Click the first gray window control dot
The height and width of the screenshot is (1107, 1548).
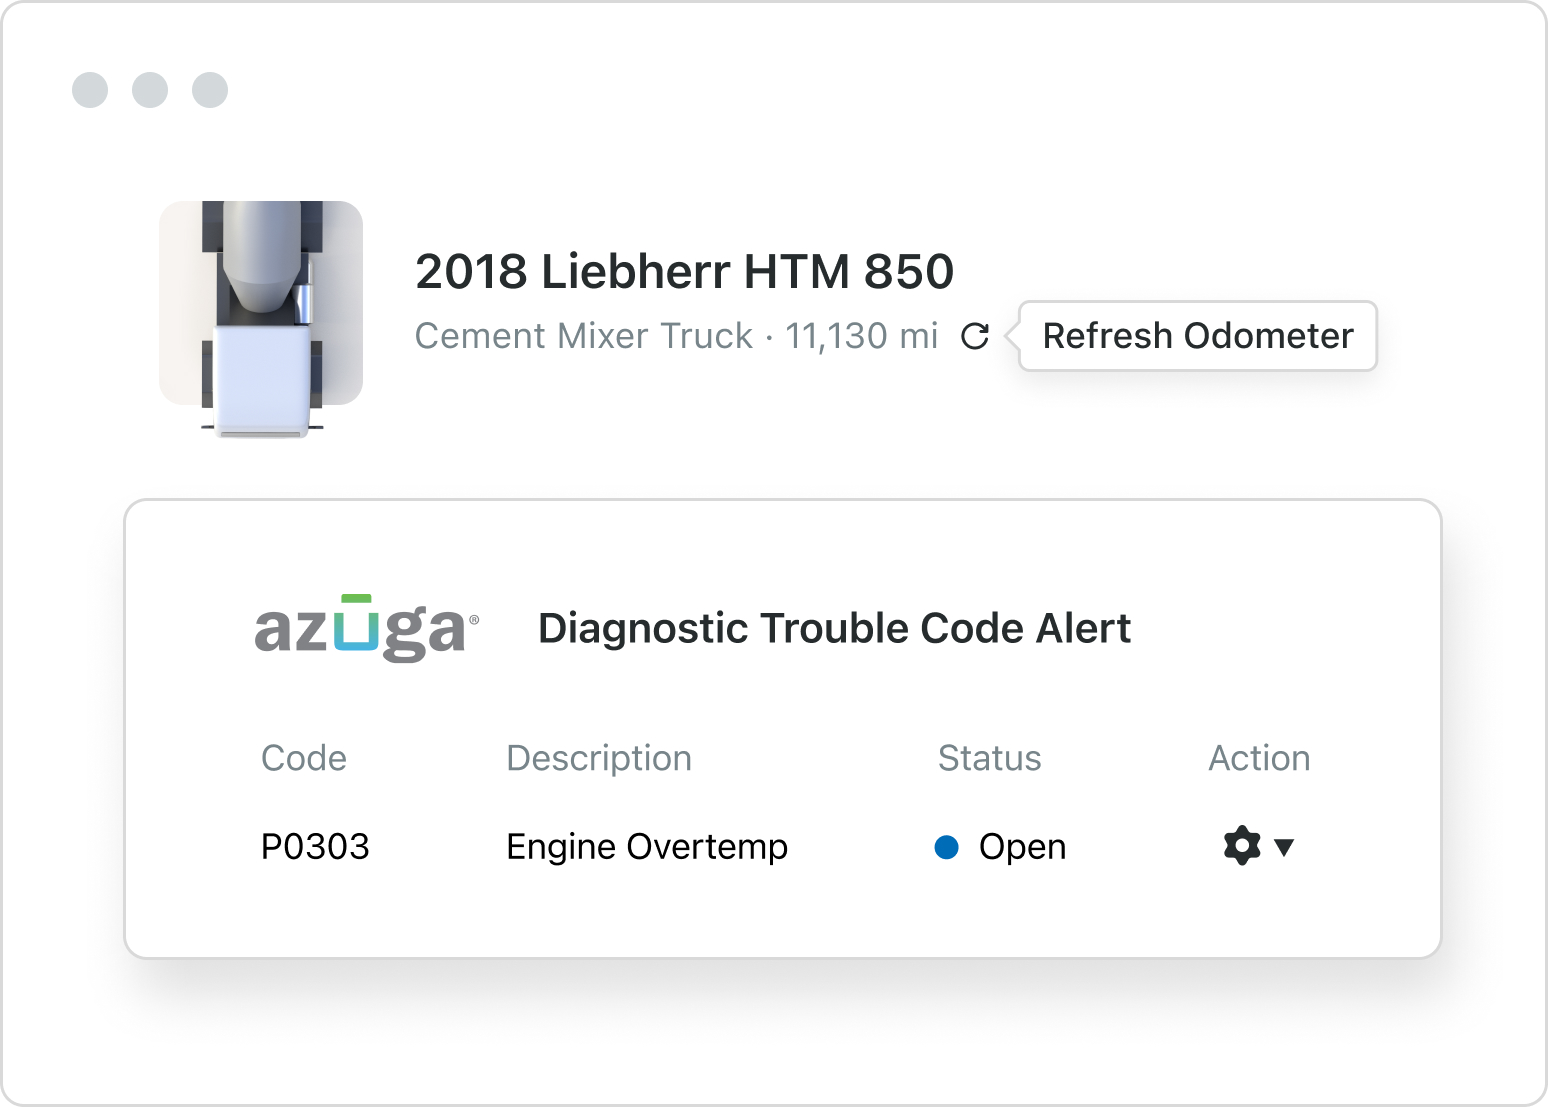tap(90, 90)
